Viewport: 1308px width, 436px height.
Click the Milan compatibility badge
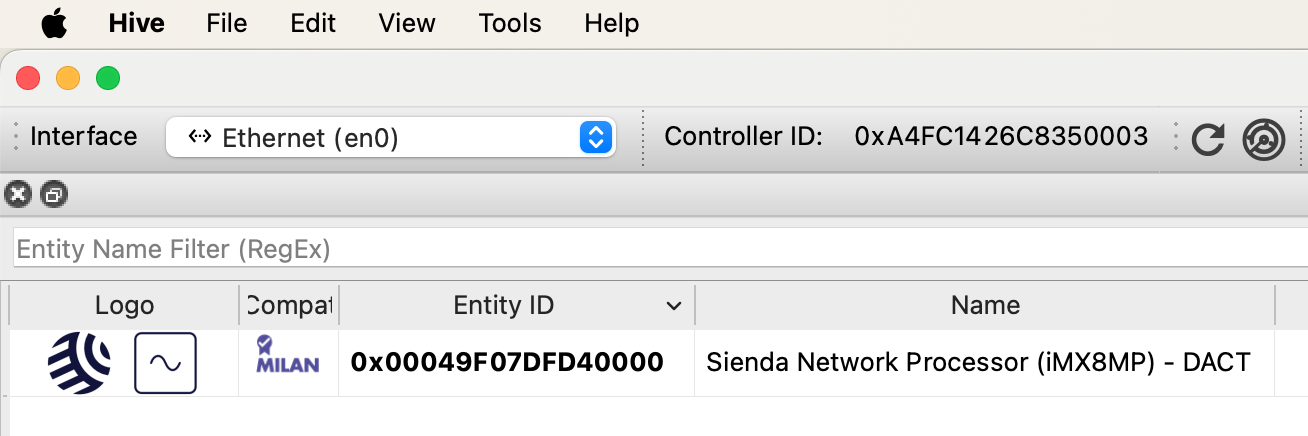(288, 355)
